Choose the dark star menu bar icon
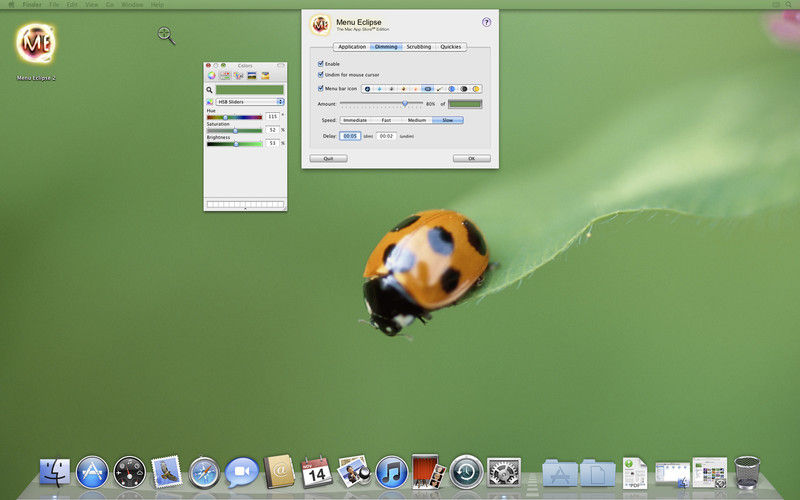 point(391,89)
